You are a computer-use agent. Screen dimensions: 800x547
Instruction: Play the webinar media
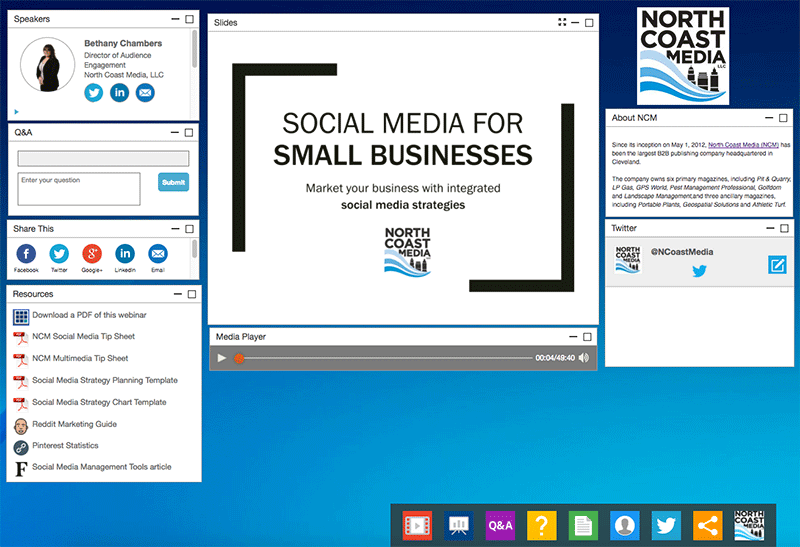pos(221,358)
